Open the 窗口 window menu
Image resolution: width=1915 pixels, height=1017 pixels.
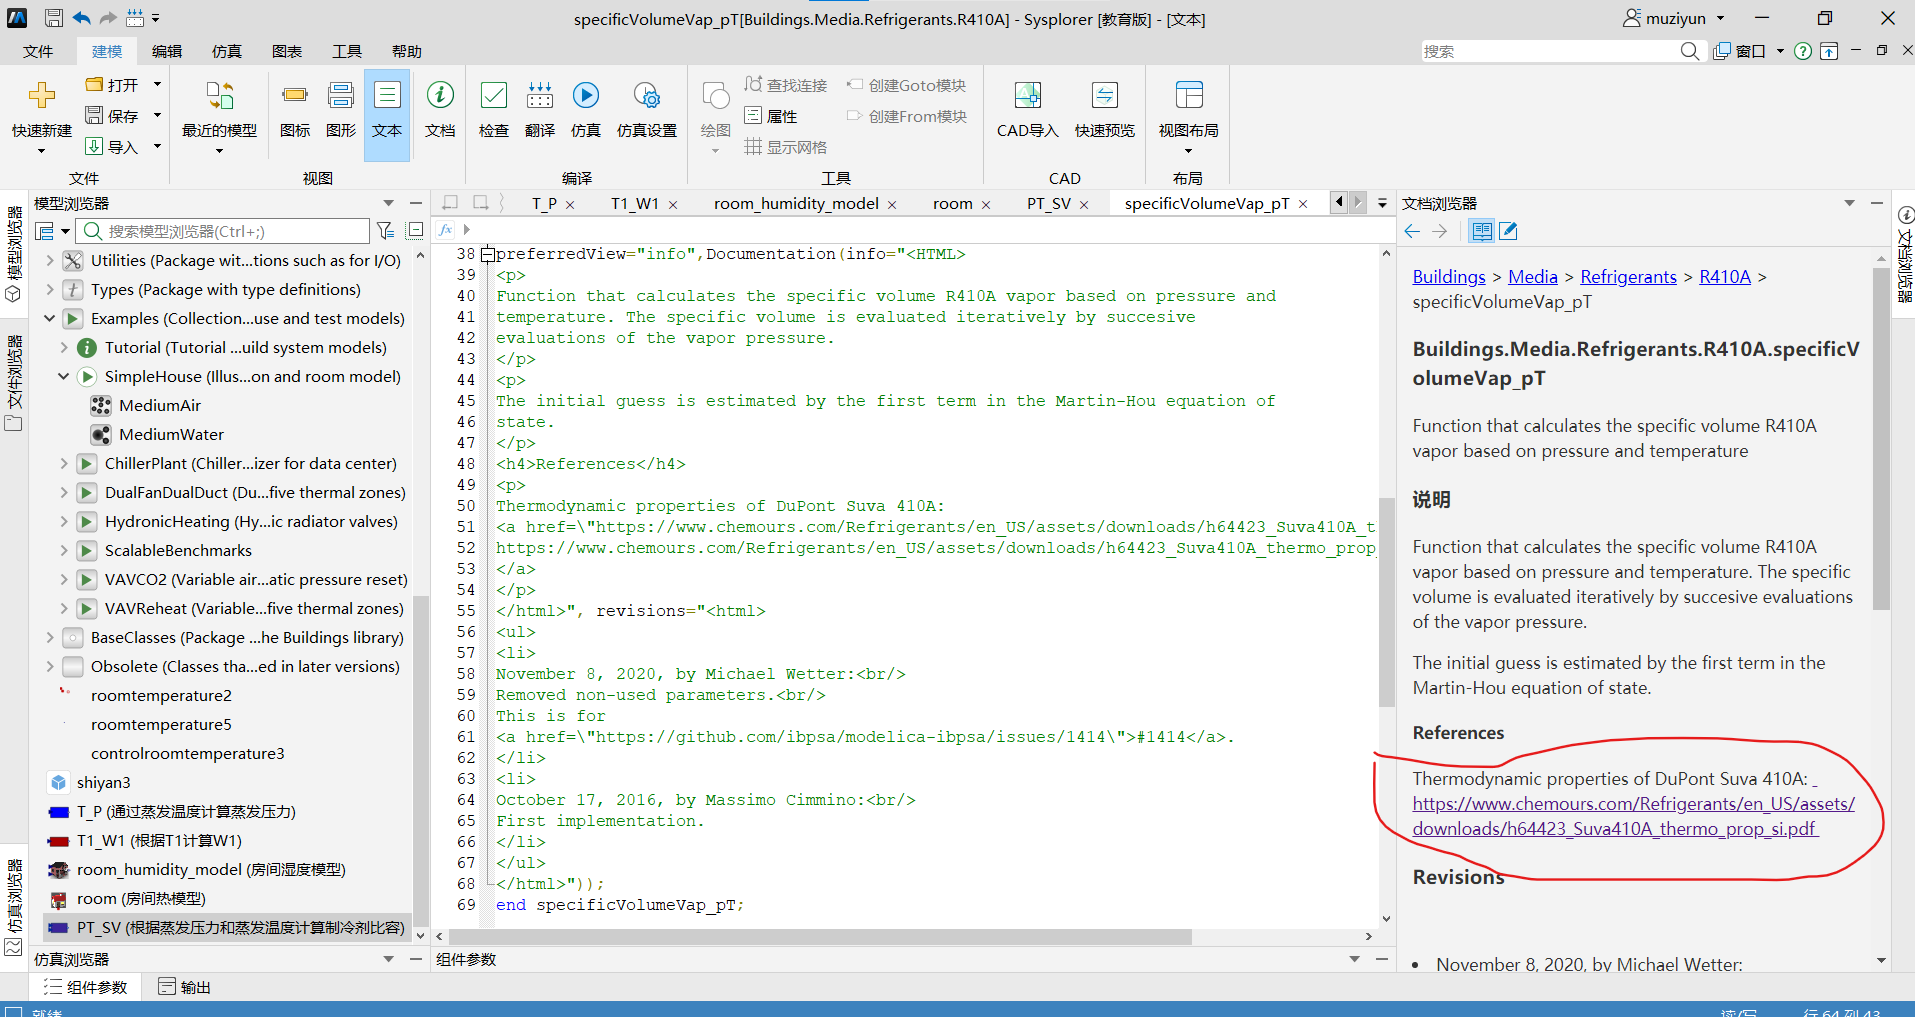1749,51
